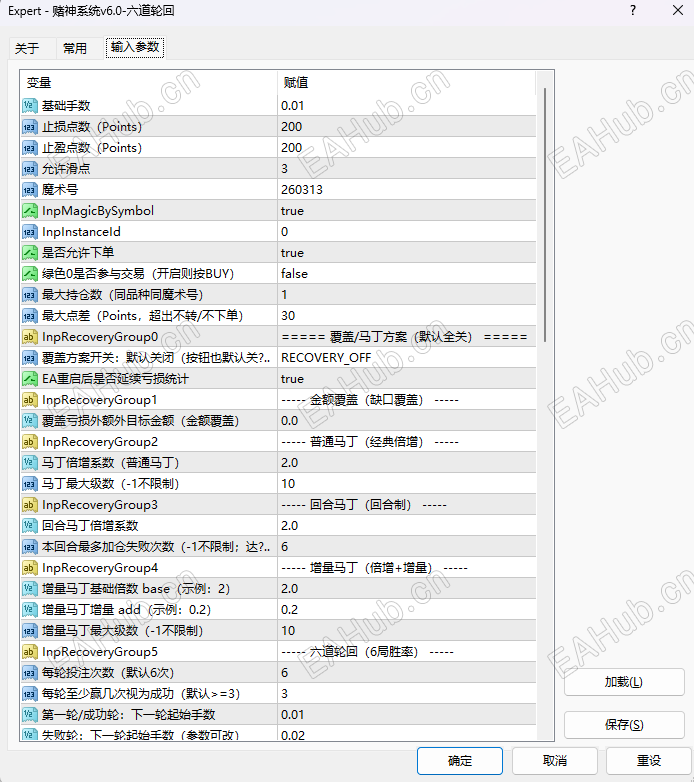The width and height of the screenshot is (694, 782).
Task: Click the integer icon beside 魔术号
Action: tap(29, 190)
